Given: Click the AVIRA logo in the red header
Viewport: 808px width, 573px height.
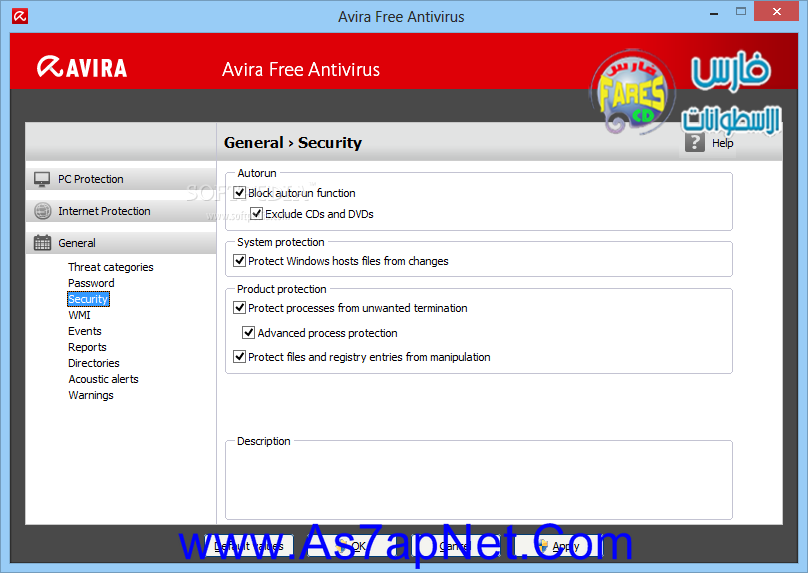Looking at the screenshot, I should 82,68.
